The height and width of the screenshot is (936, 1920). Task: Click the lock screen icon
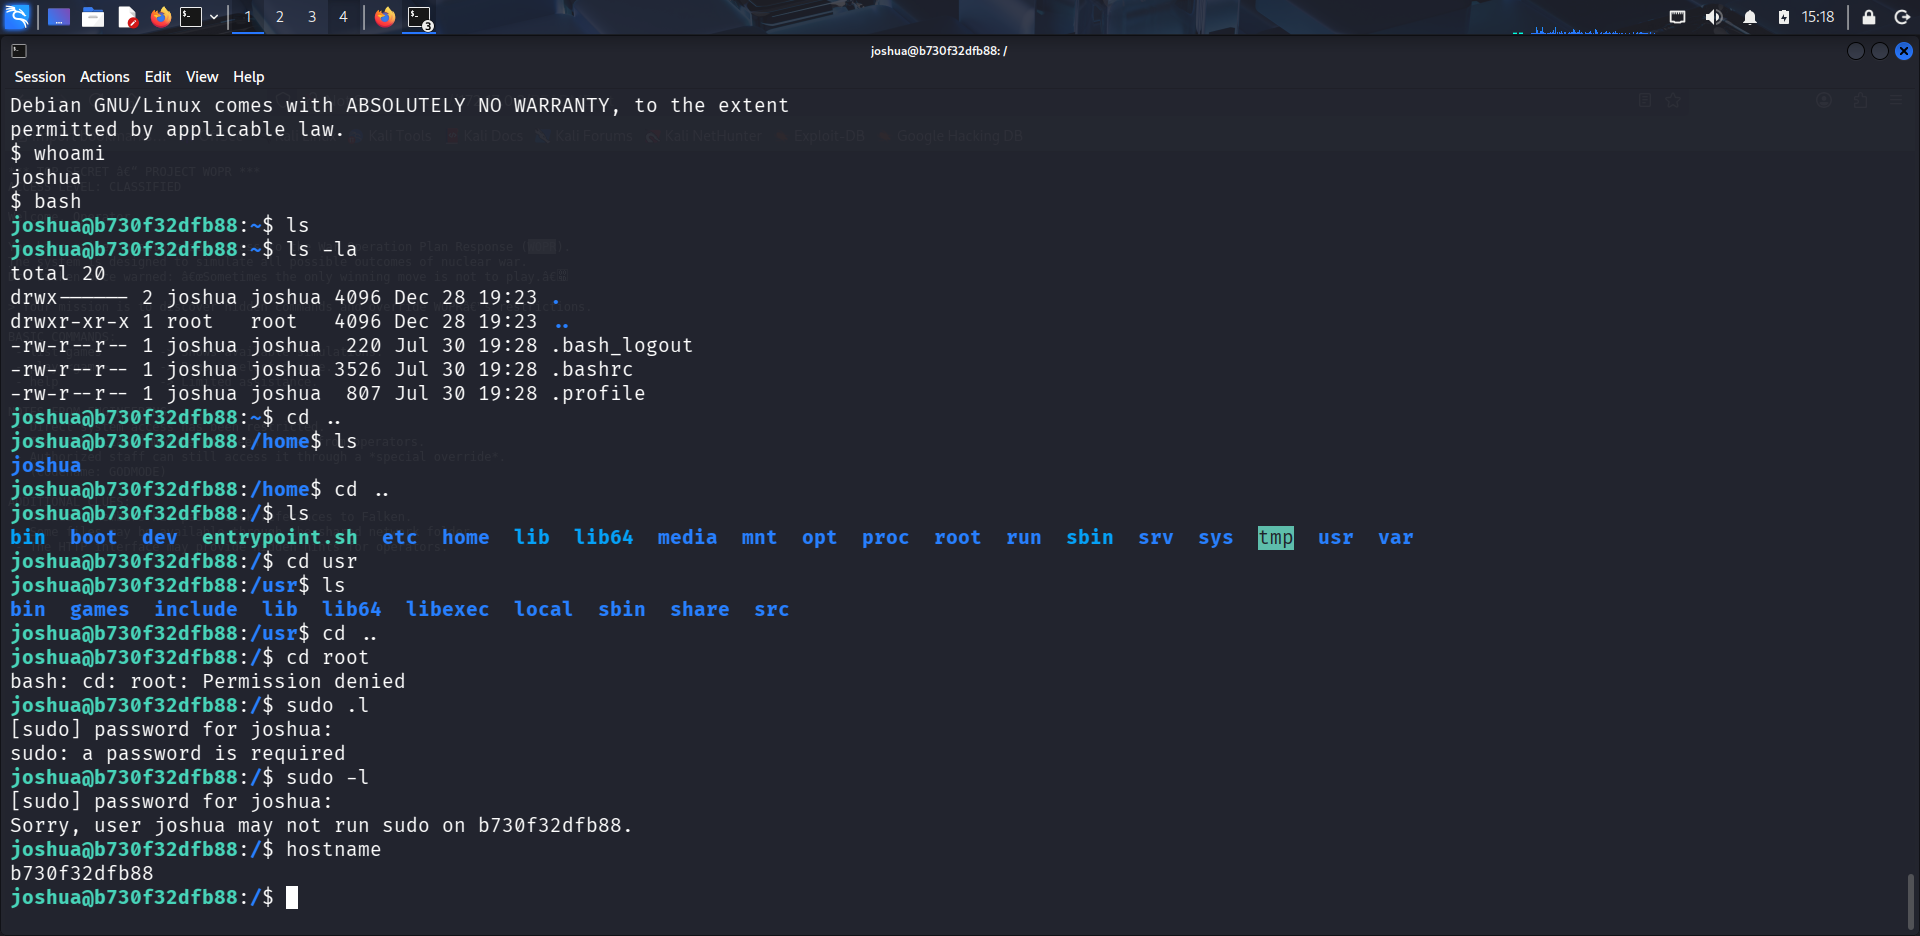coord(1868,17)
